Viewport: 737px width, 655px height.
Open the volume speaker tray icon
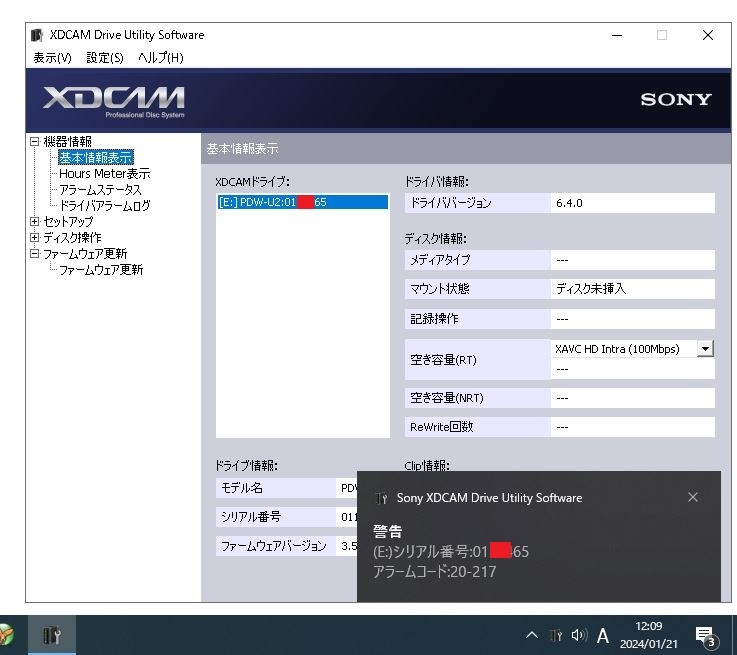tap(579, 635)
